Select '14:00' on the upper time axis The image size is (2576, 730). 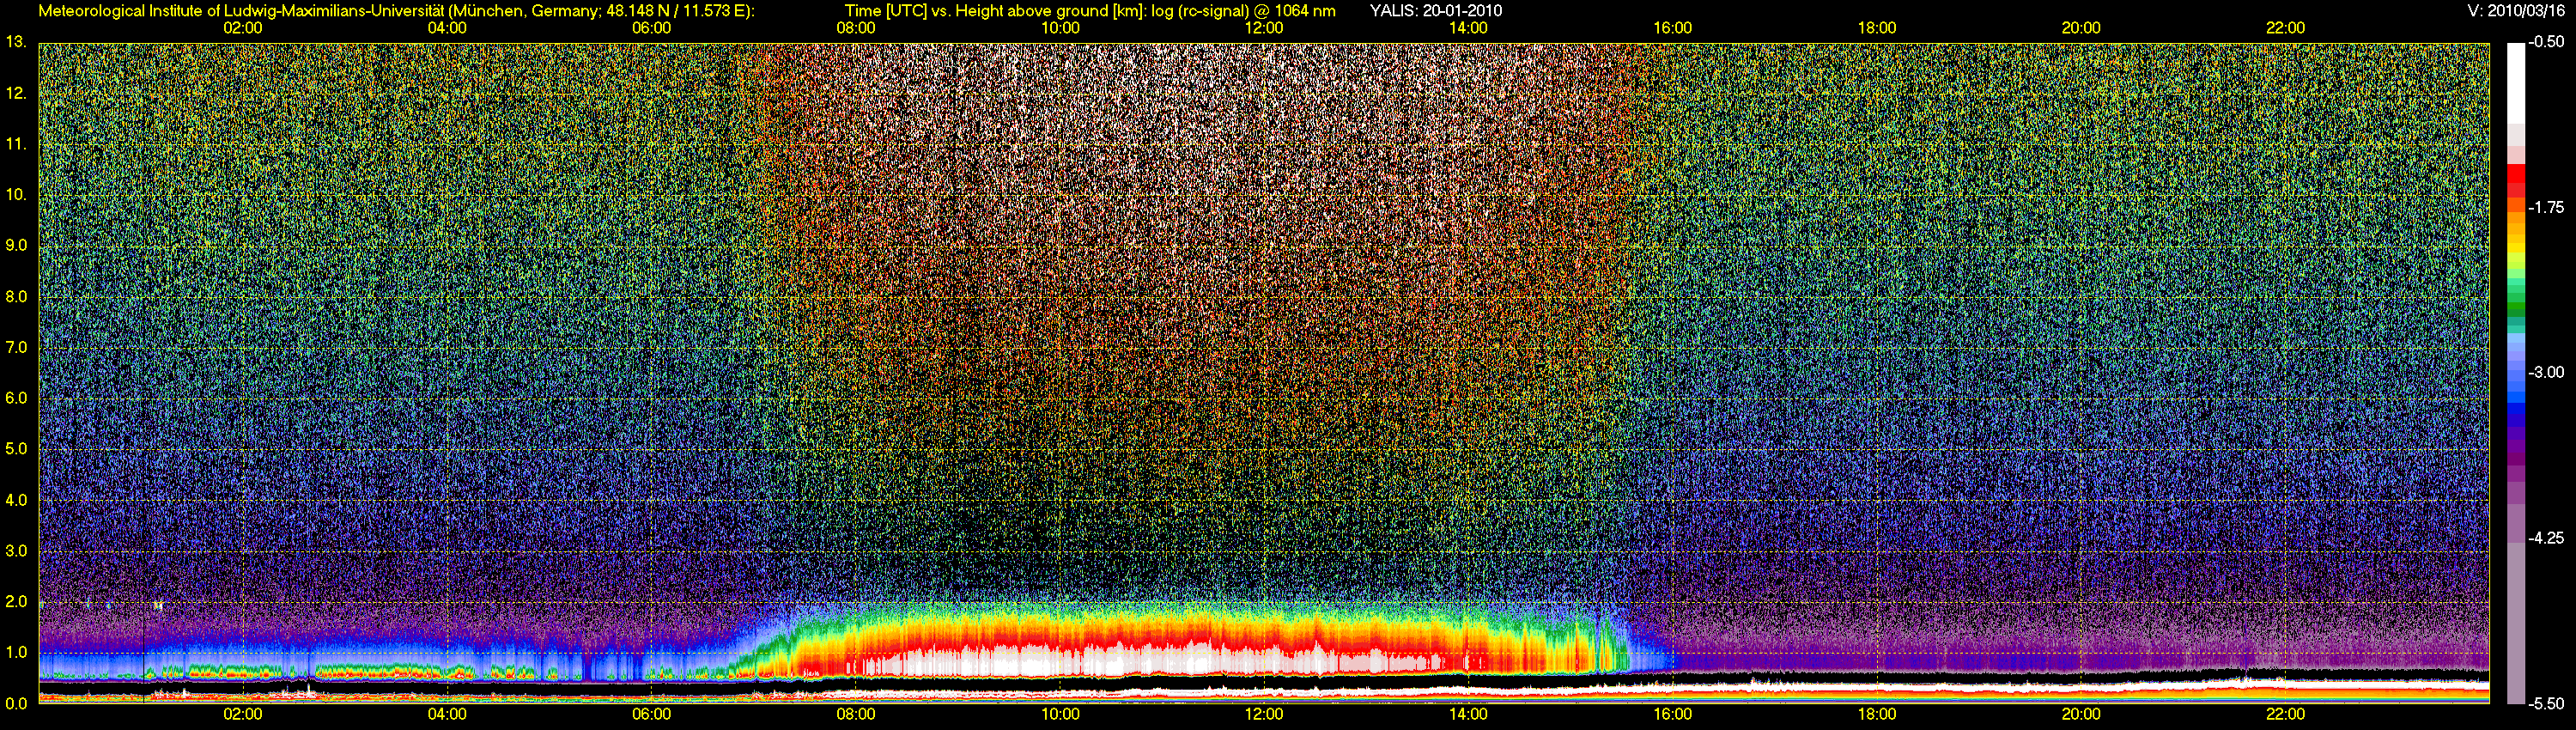(x=1468, y=28)
